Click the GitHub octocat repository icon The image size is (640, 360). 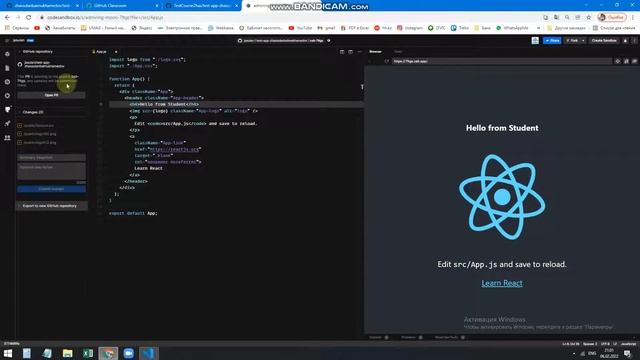(x=20, y=64)
